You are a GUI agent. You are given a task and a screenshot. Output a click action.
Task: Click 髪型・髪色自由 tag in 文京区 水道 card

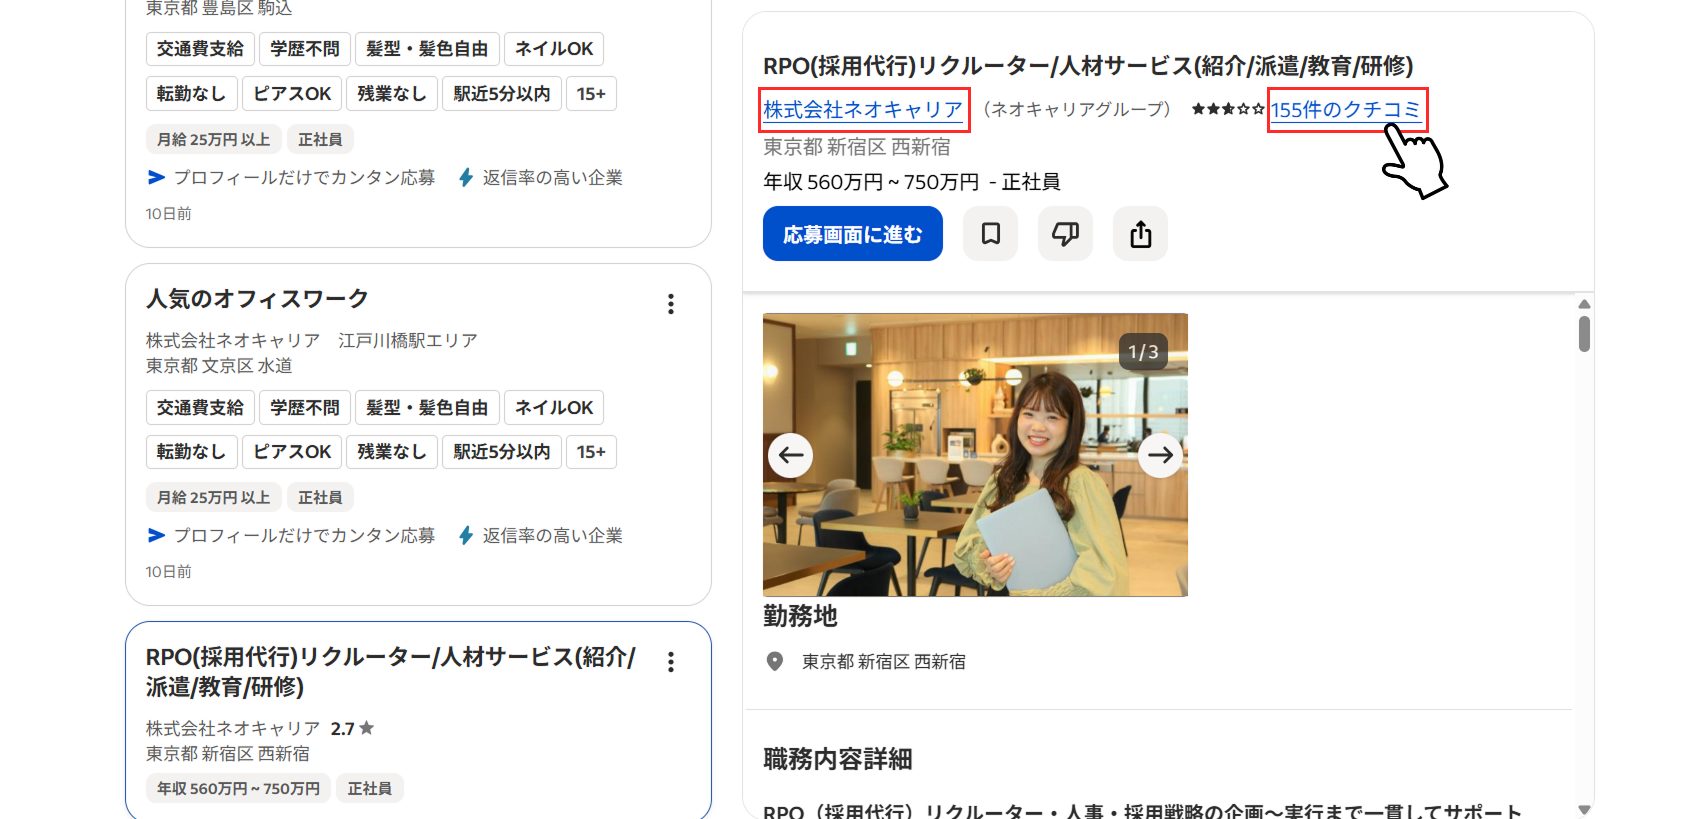coord(427,407)
